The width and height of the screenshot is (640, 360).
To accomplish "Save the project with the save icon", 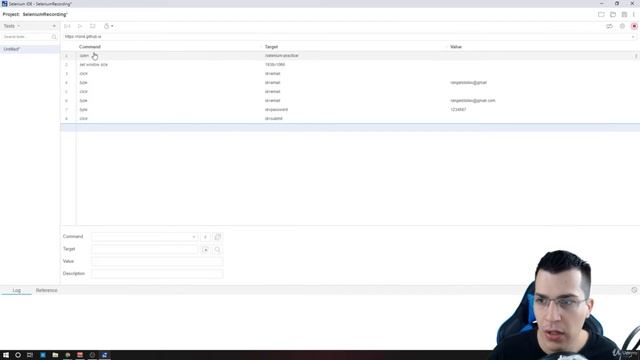I will click(624, 14).
